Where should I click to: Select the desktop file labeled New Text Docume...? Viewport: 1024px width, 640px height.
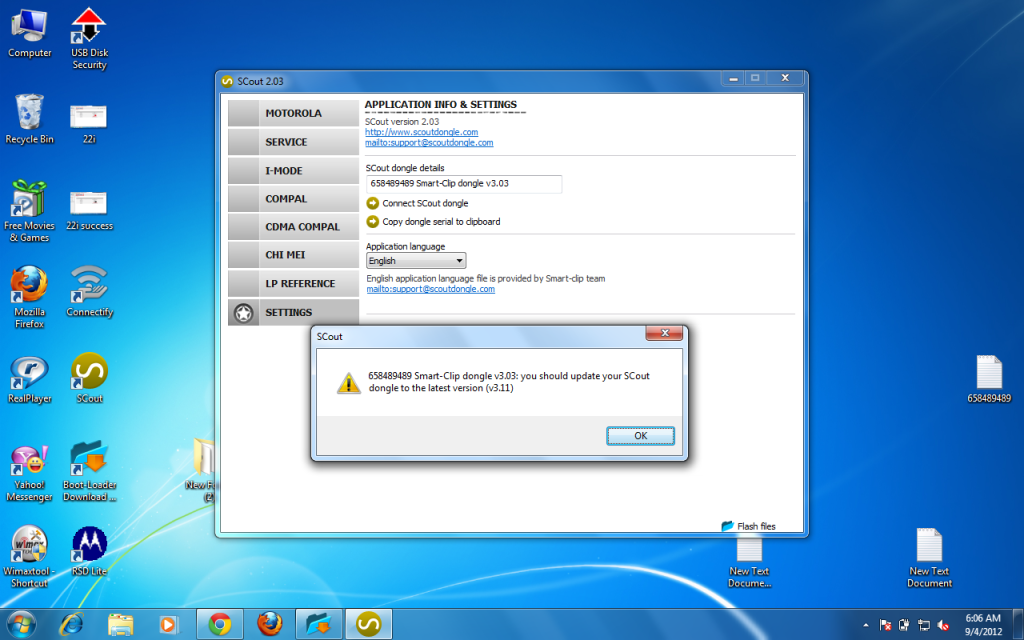pos(749,562)
